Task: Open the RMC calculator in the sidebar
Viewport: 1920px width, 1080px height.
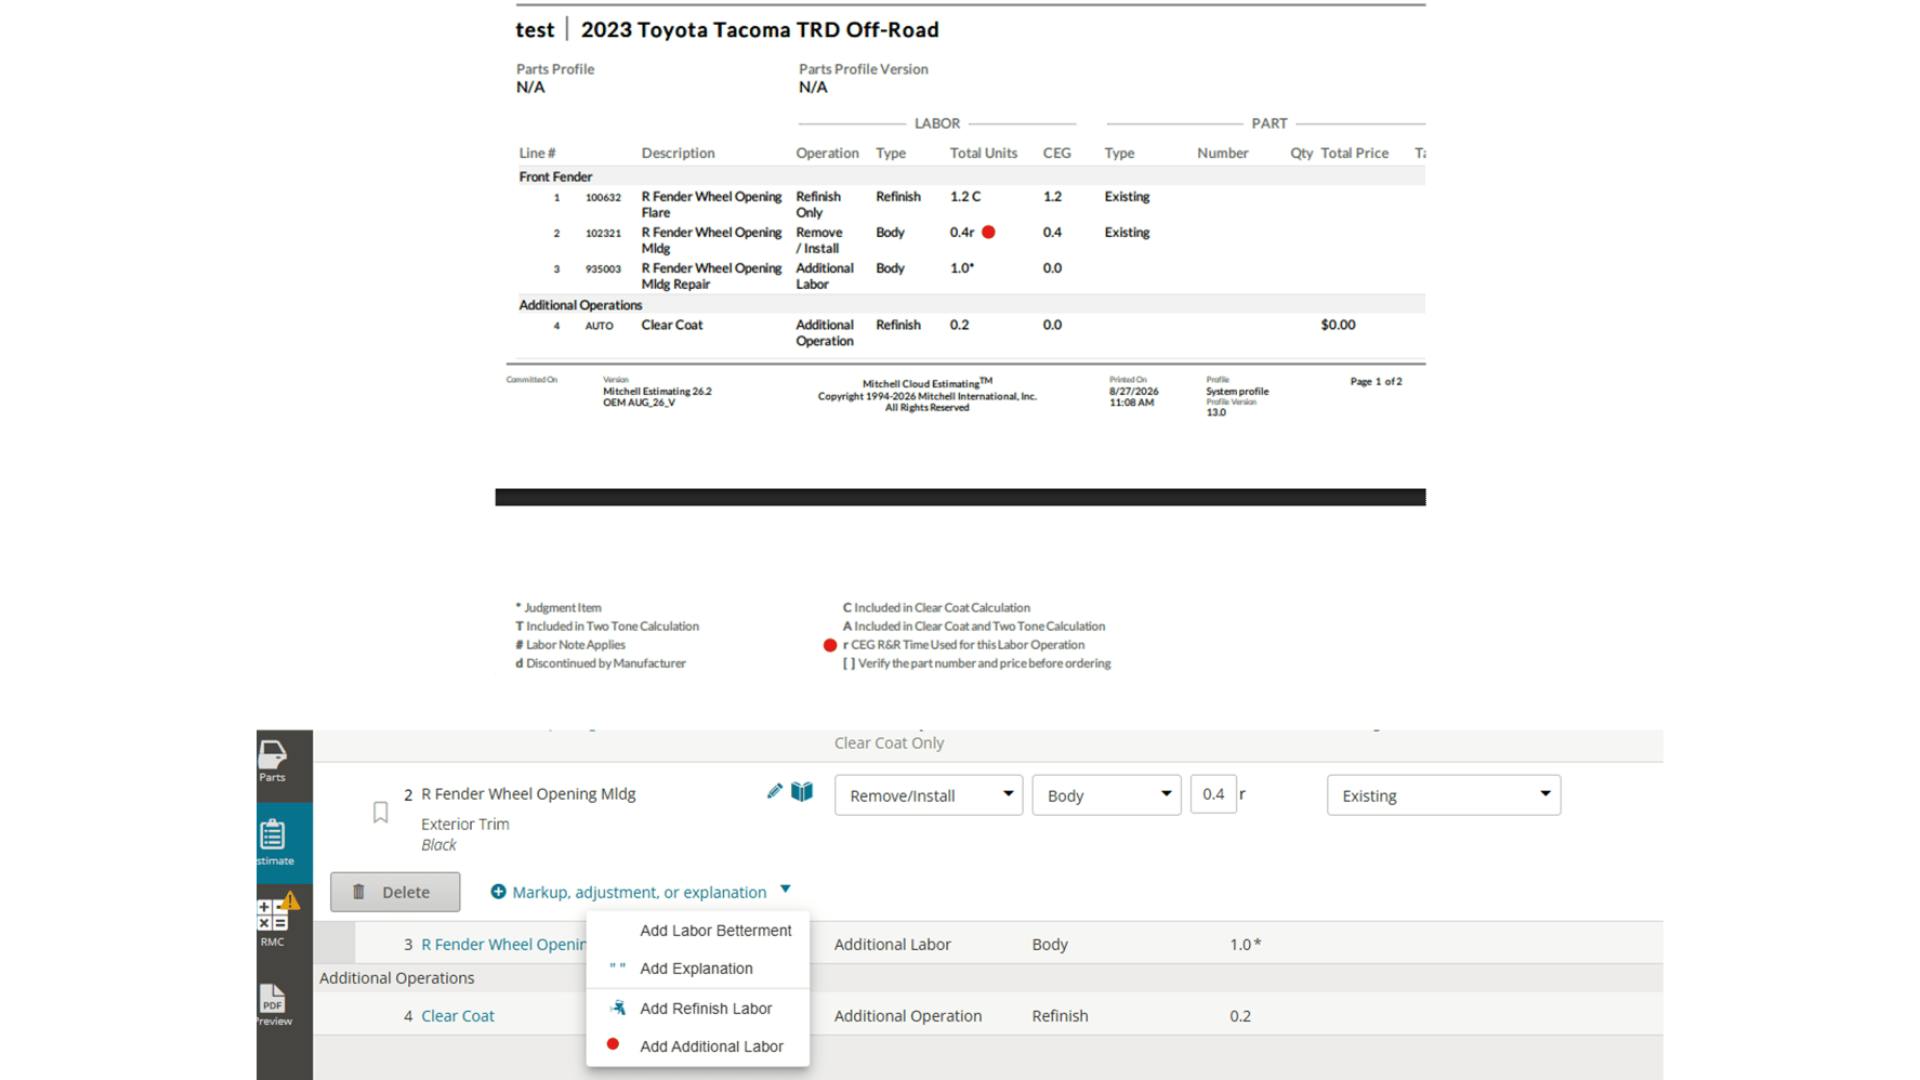Action: pyautogui.click(x=272, y=922)
